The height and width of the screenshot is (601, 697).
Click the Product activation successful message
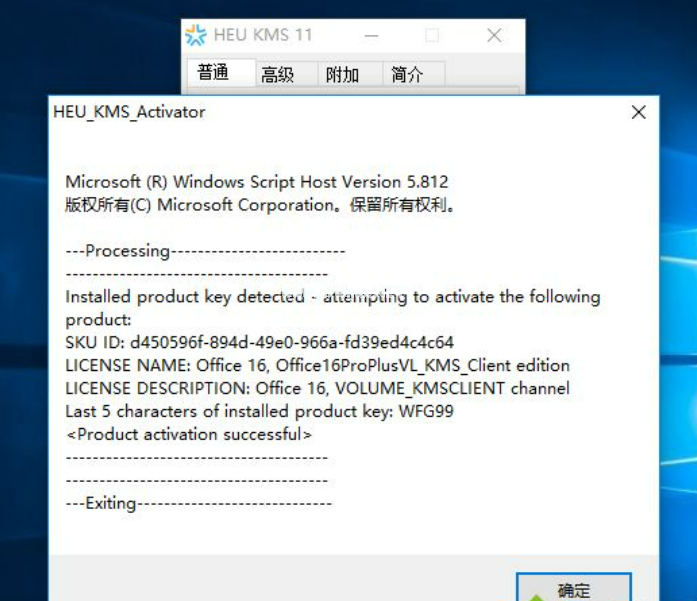[188, 434]
